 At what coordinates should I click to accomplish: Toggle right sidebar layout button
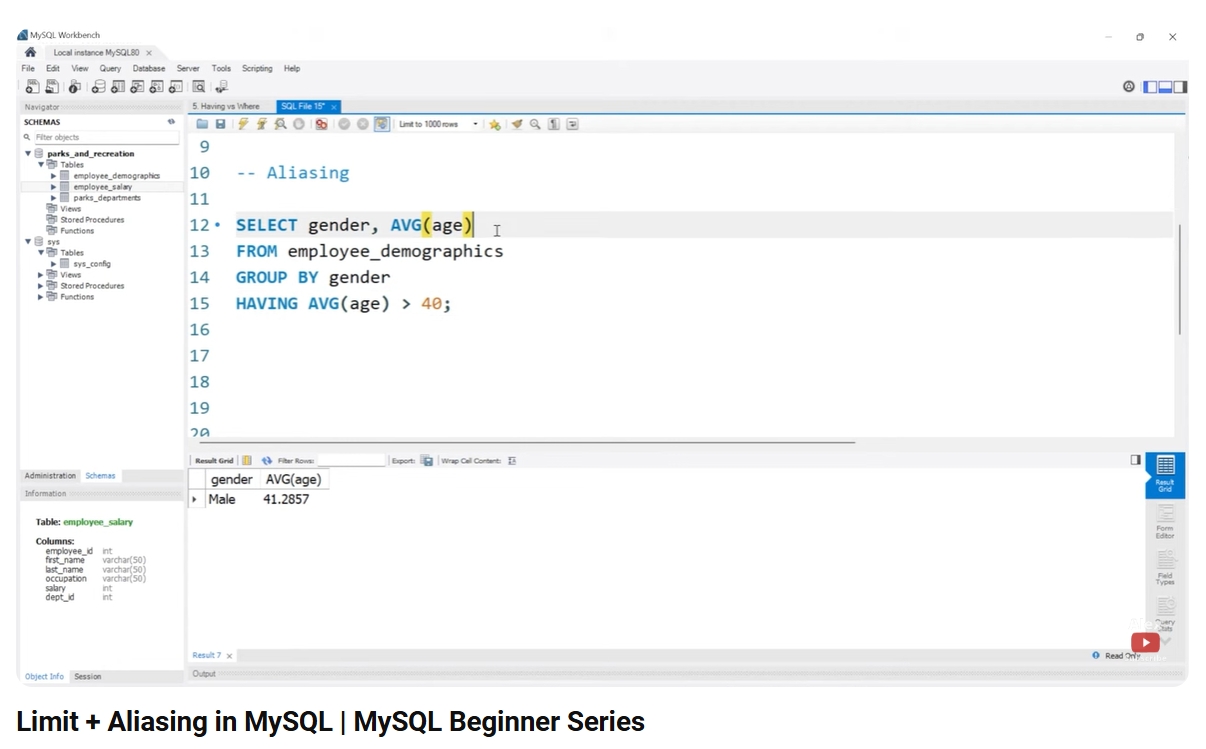click(1180, 87)
